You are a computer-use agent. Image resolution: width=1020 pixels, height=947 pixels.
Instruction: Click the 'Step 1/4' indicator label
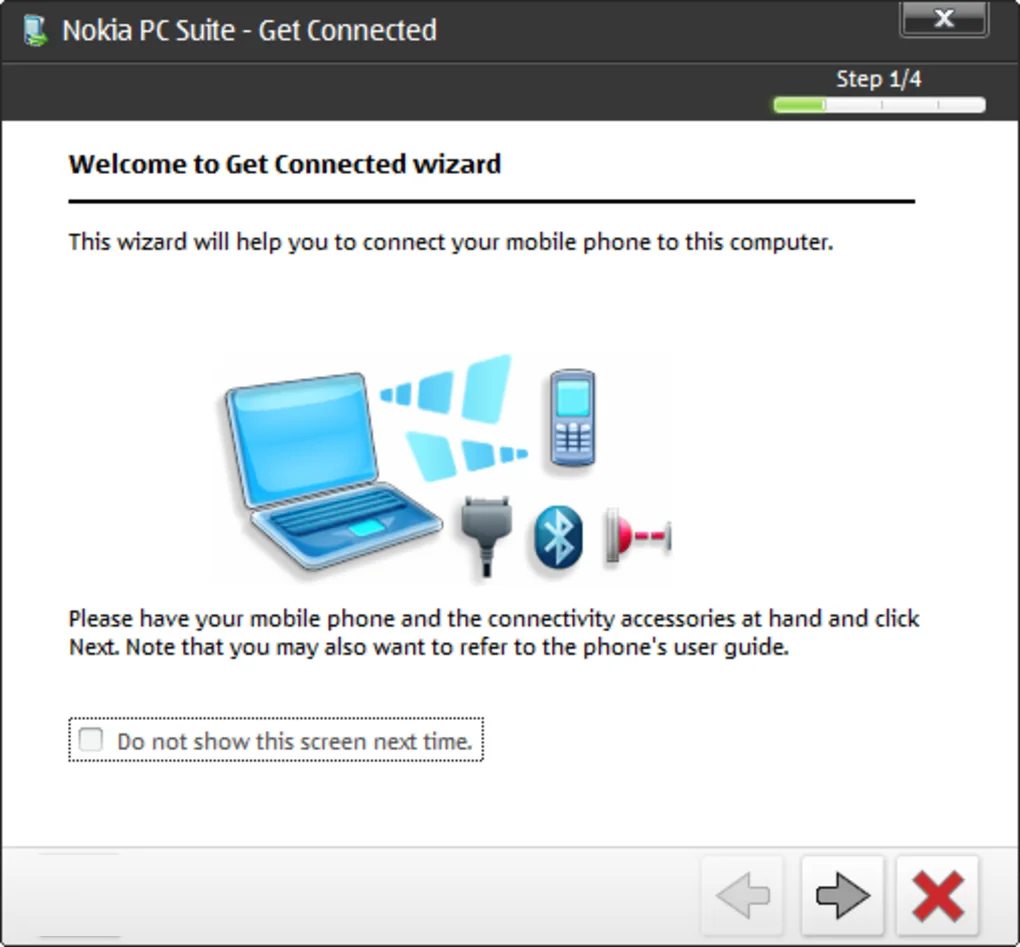coord(878,79)
